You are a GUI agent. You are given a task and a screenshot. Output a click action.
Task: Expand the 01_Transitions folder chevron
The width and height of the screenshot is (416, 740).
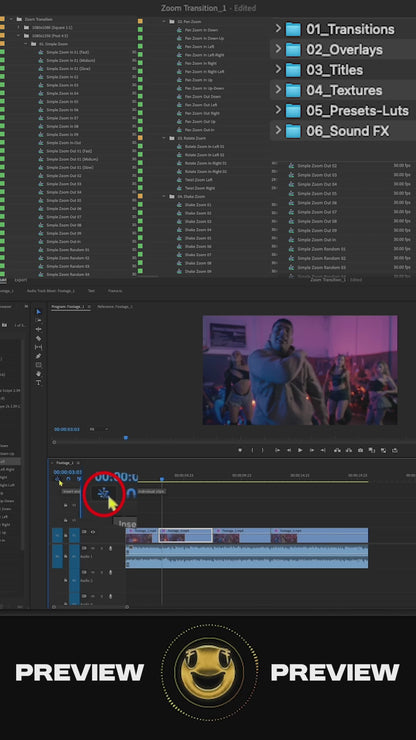[x=278, y=29]
